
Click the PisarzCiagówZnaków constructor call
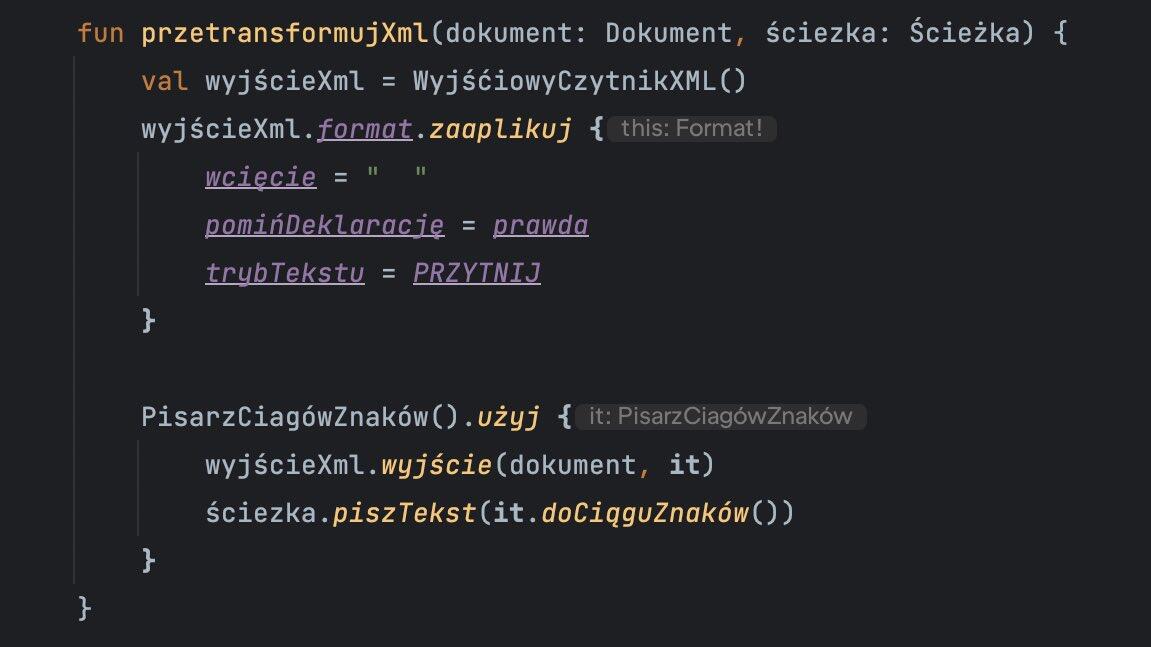300,417
